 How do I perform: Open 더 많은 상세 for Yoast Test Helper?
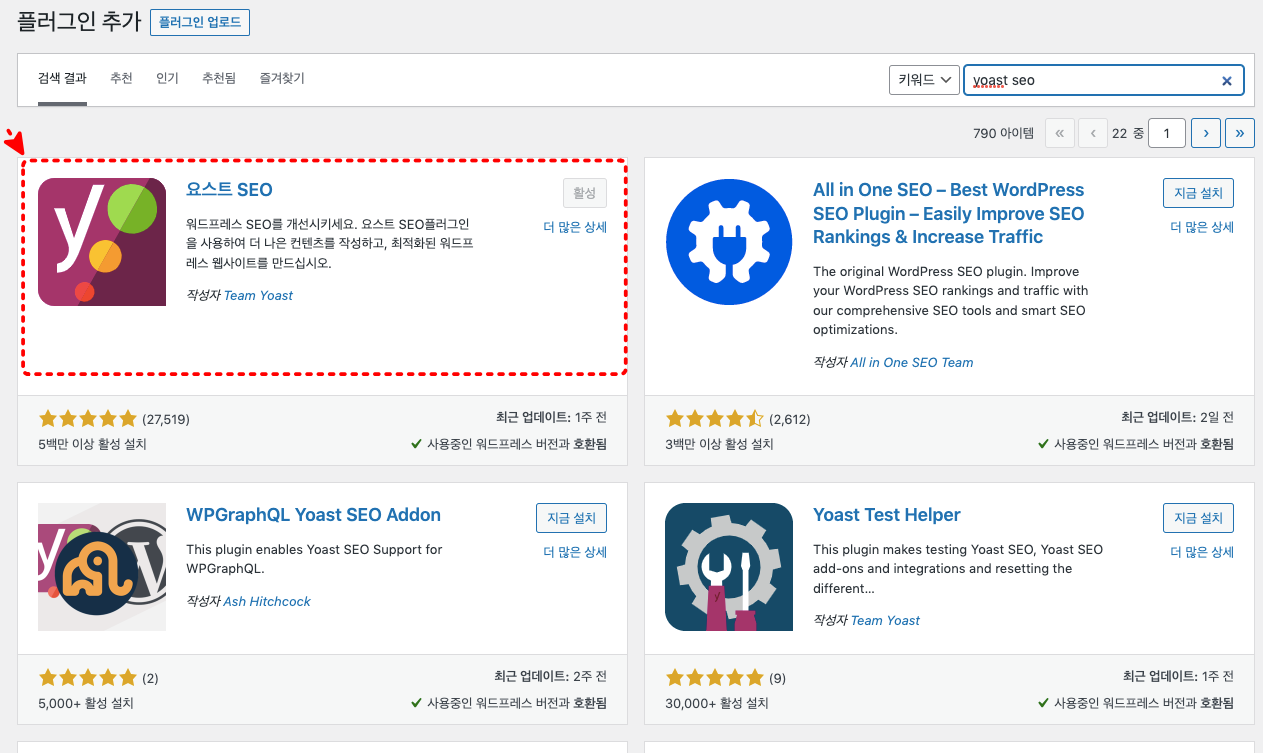[1202, 552]
